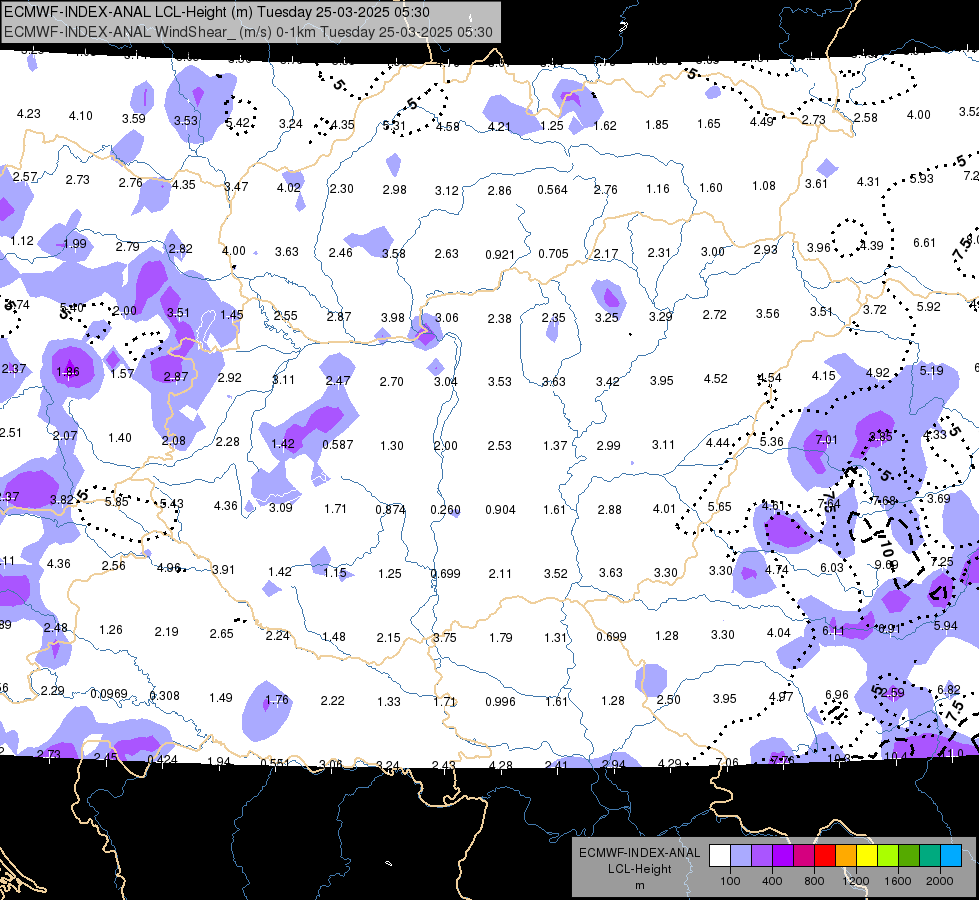Select the yellow swatch in the legend color bar

coord(867,856)
